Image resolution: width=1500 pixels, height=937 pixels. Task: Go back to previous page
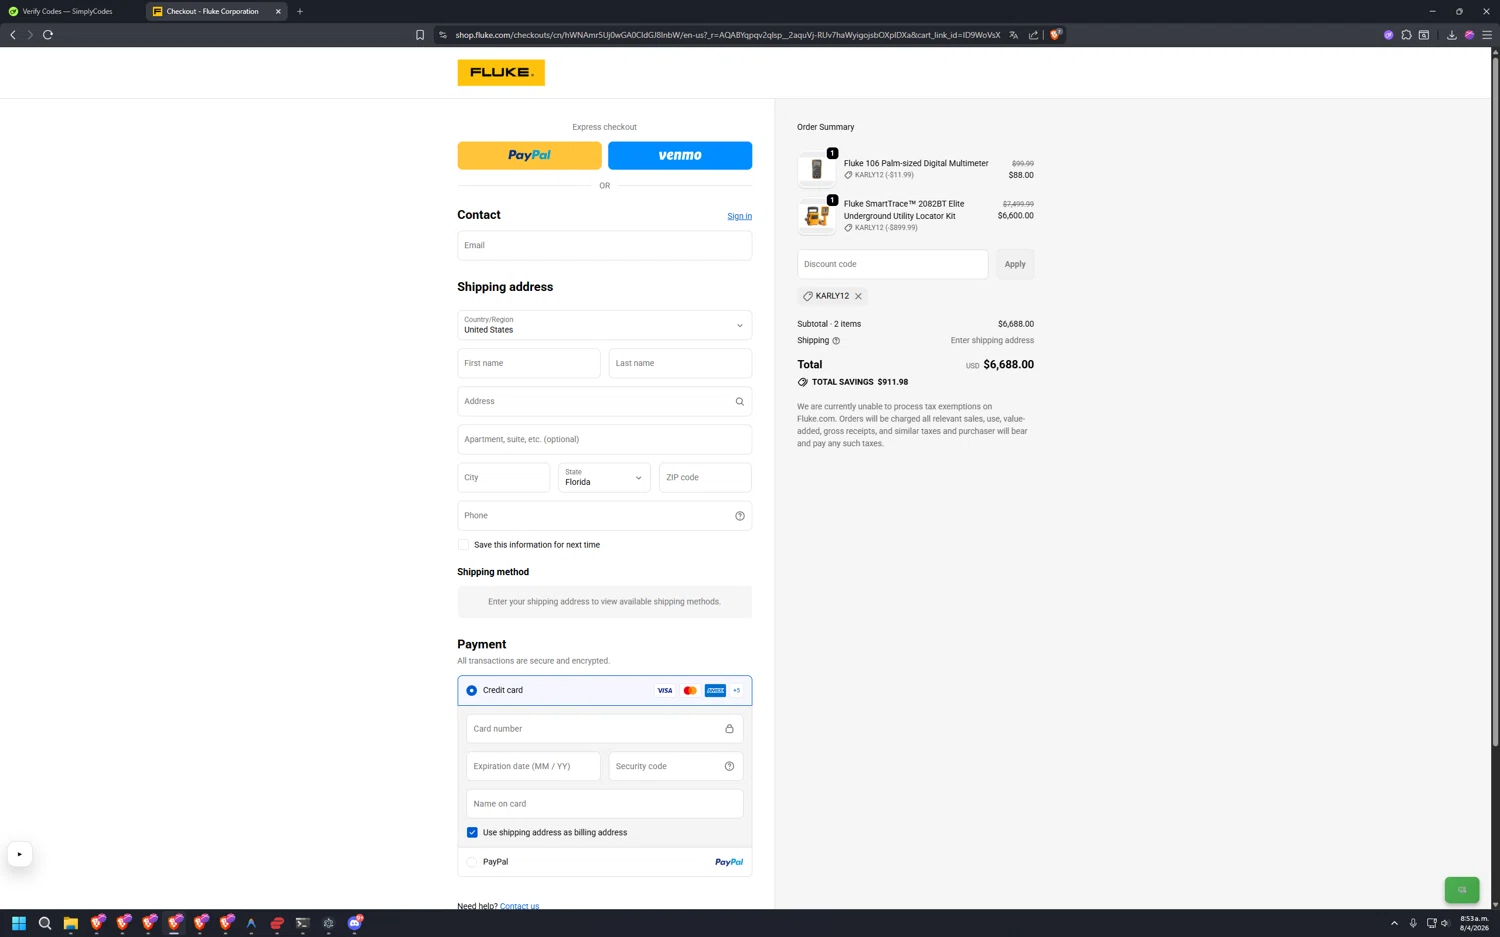click(x=13, y=35)
